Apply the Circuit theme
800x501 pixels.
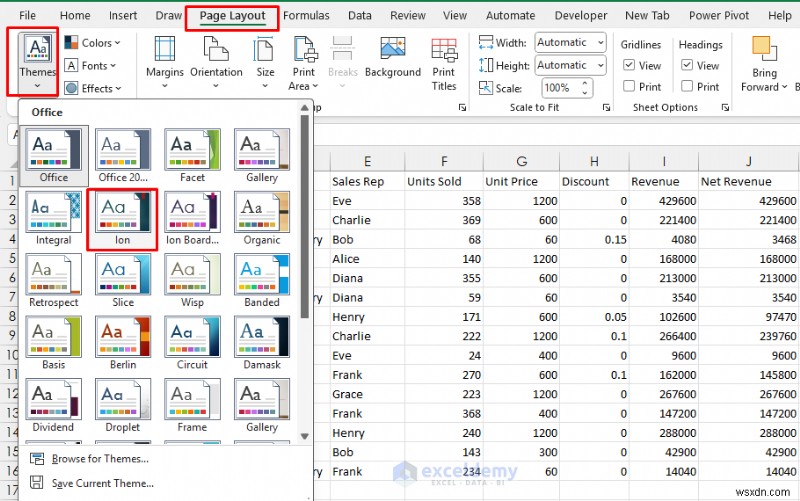pyautogui.click(x=192, y=343)
